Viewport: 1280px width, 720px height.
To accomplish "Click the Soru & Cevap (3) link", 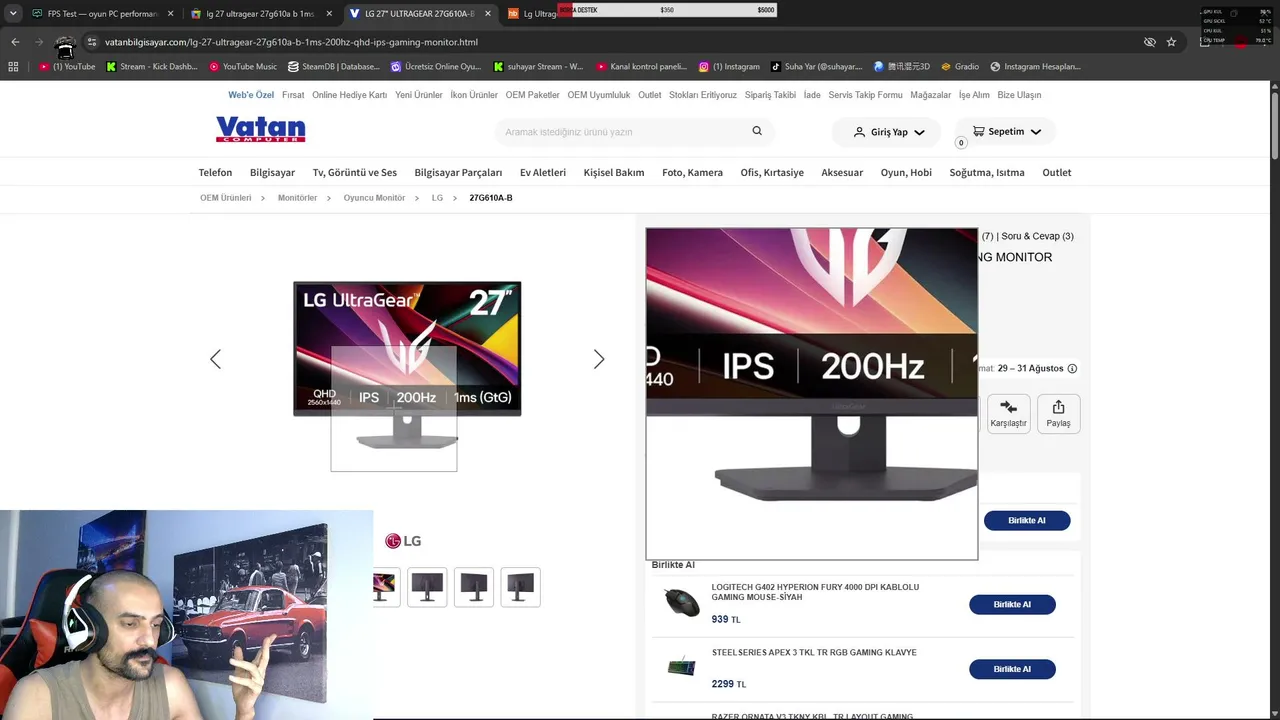I will (1038, 236).
